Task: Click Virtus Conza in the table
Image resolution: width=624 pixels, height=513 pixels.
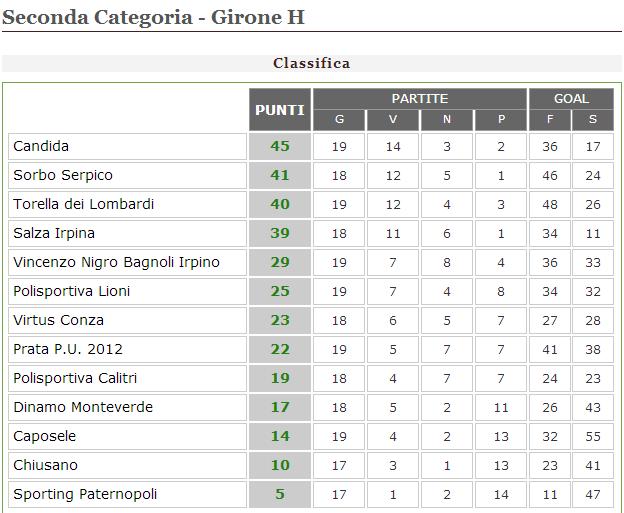Action: coord(58,321)
